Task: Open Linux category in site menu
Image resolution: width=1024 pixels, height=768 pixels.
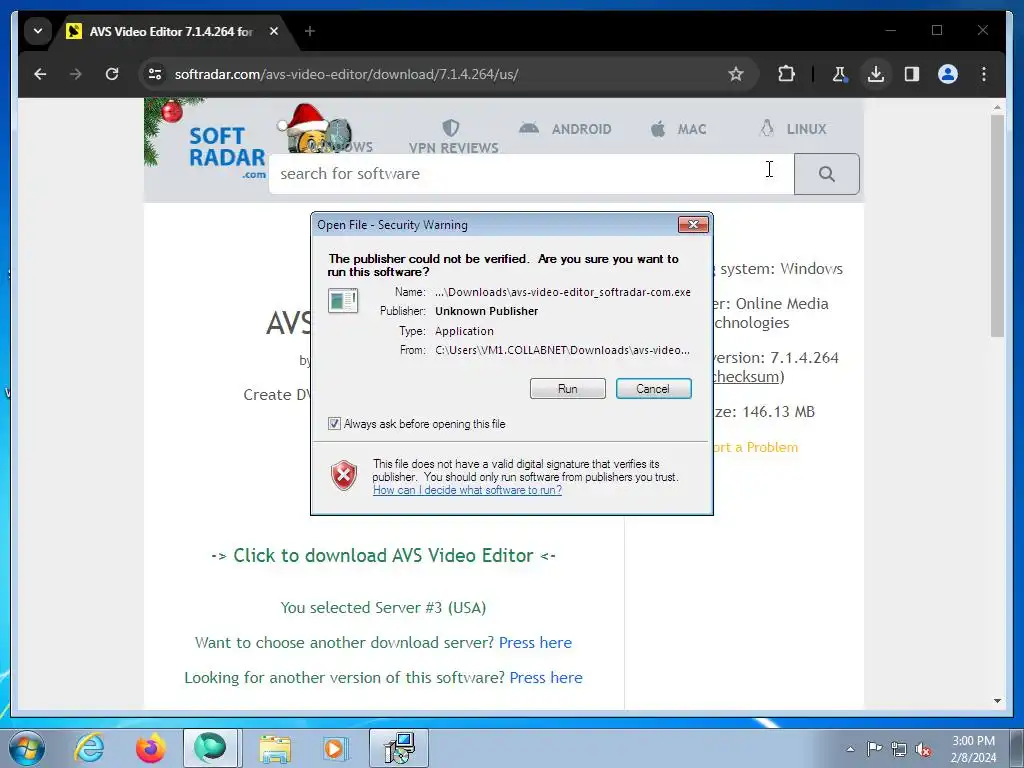Action: [793, 129]
